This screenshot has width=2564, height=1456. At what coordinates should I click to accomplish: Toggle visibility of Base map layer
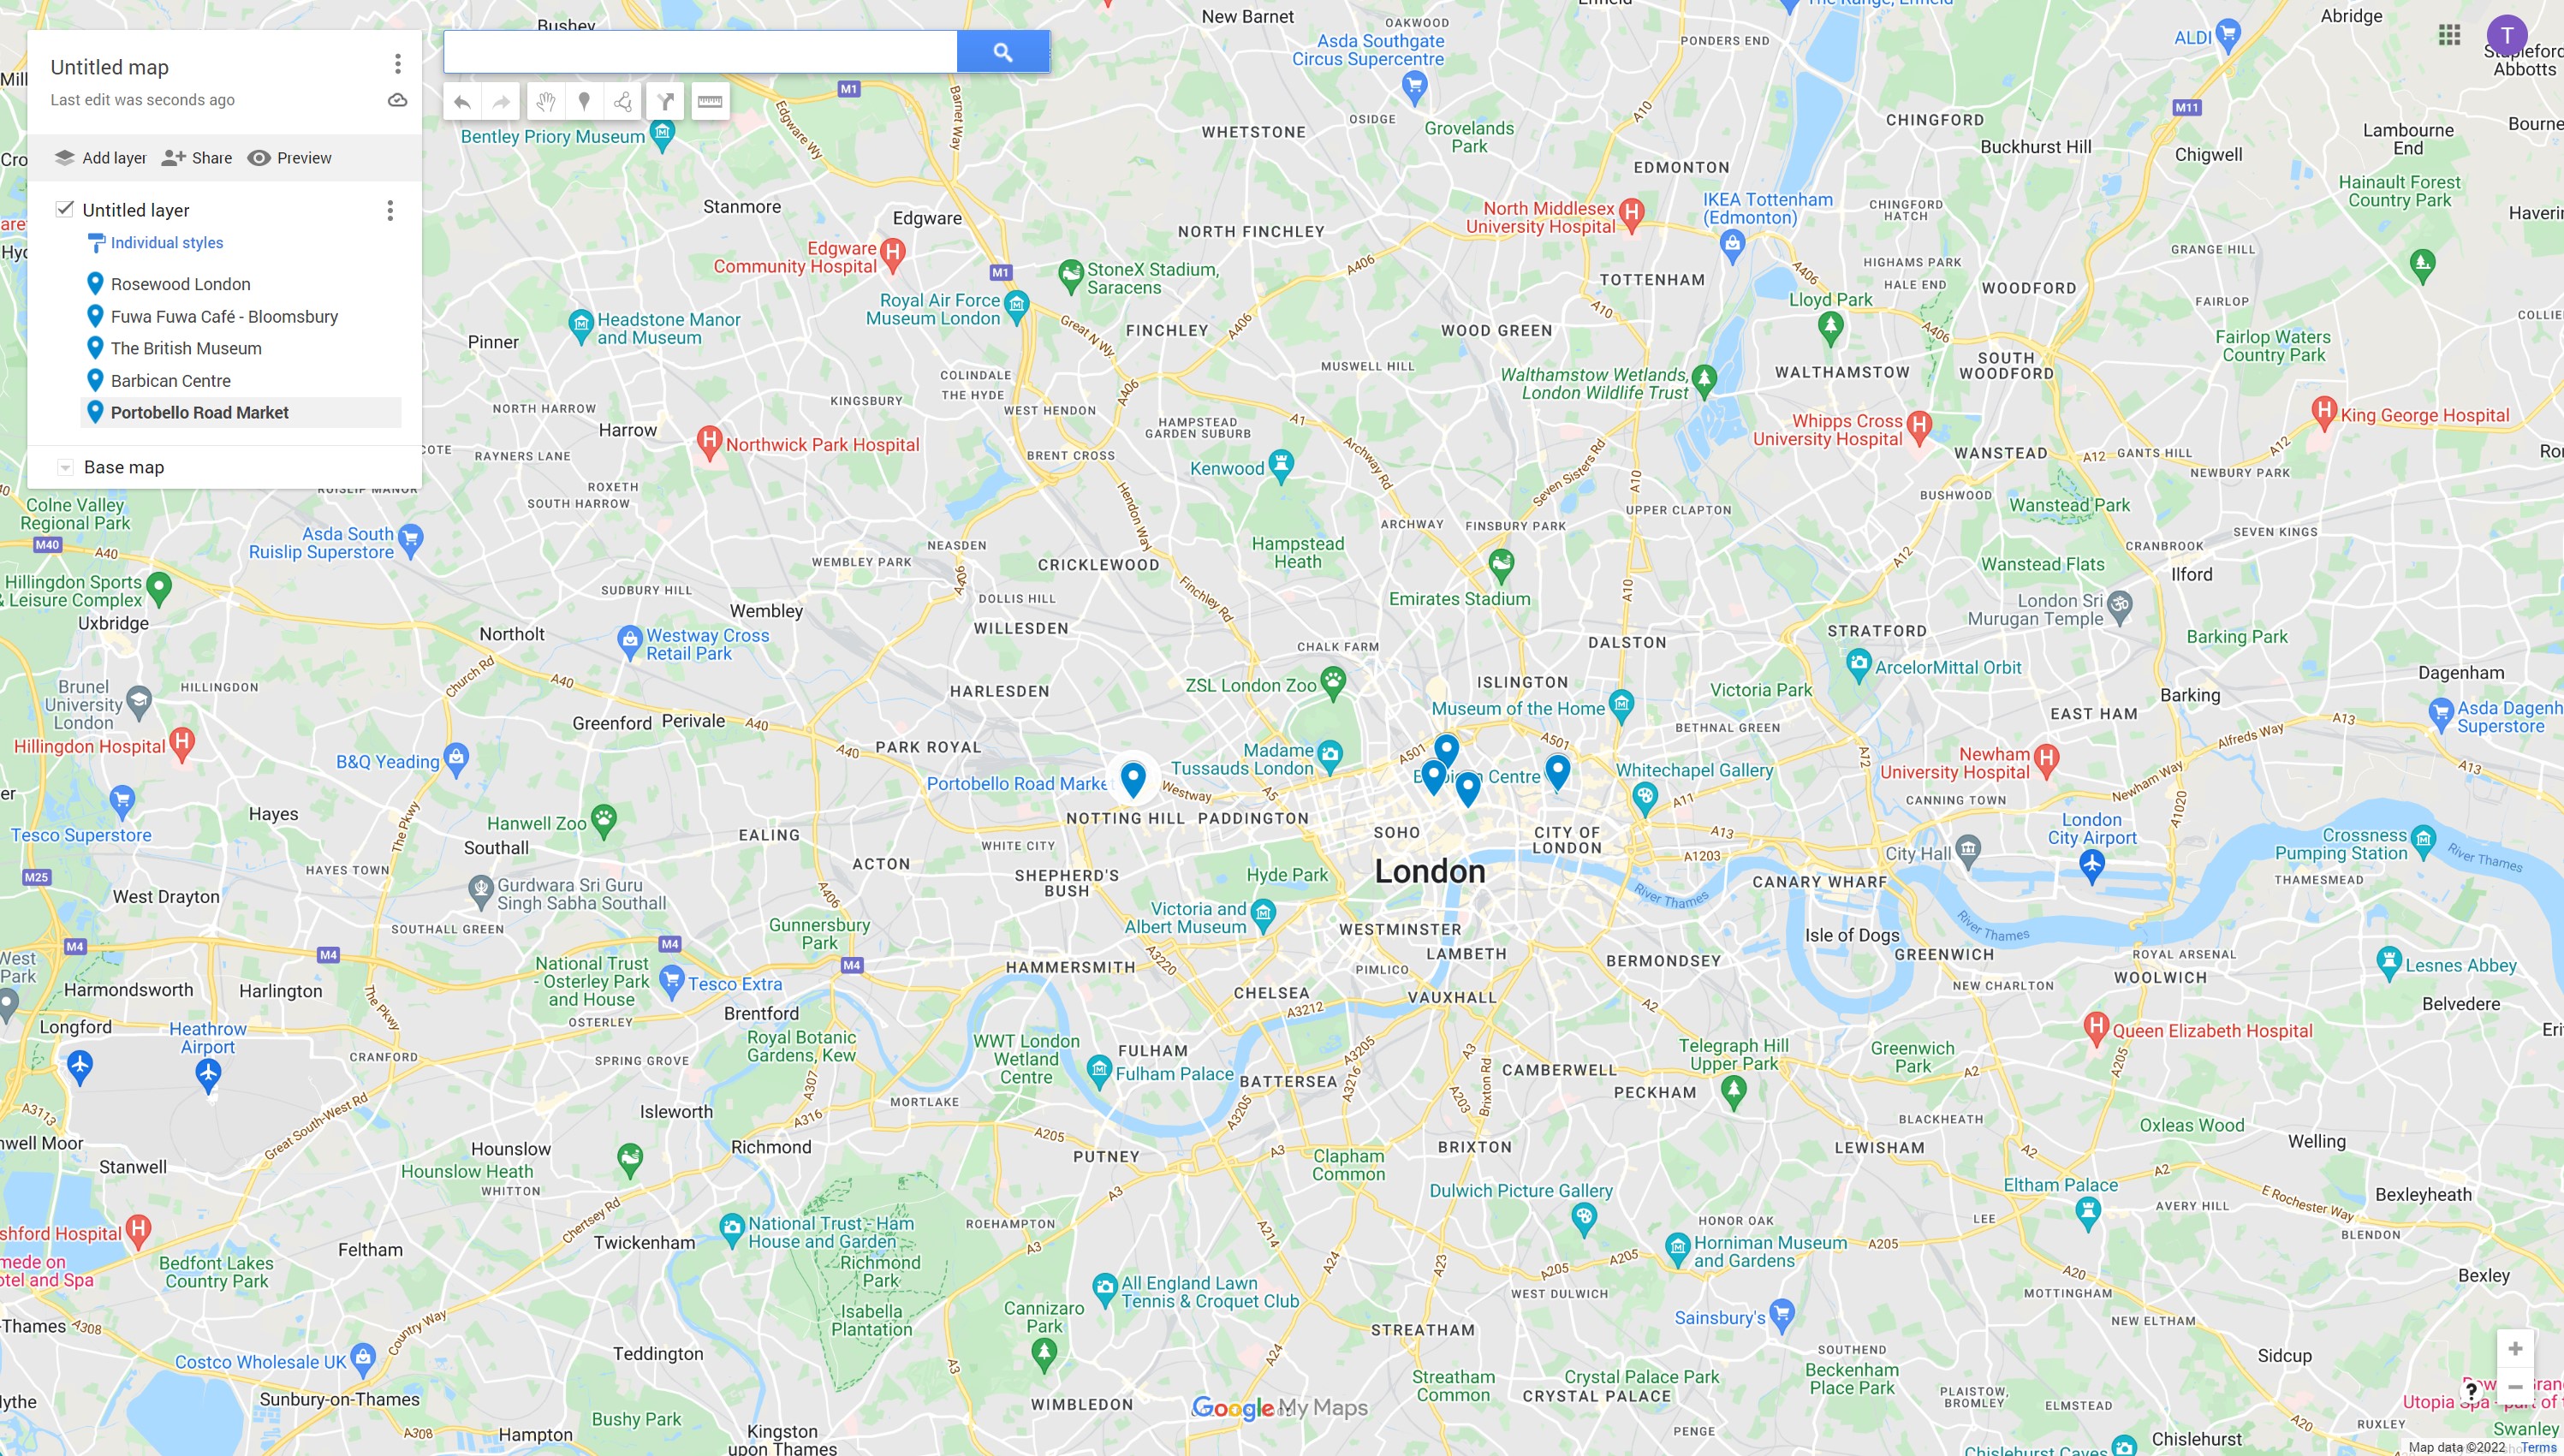coord(63,467)
